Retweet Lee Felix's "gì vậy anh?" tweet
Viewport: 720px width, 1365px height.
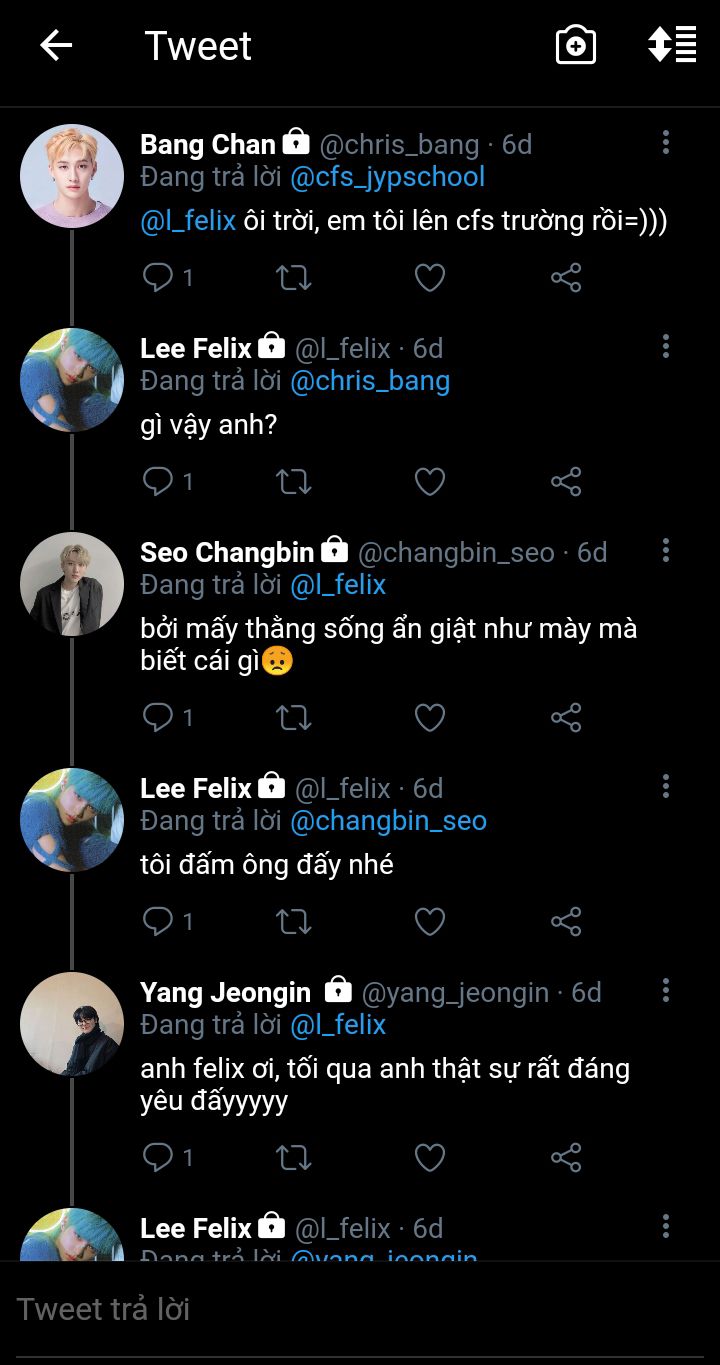[x=293, y=481]
